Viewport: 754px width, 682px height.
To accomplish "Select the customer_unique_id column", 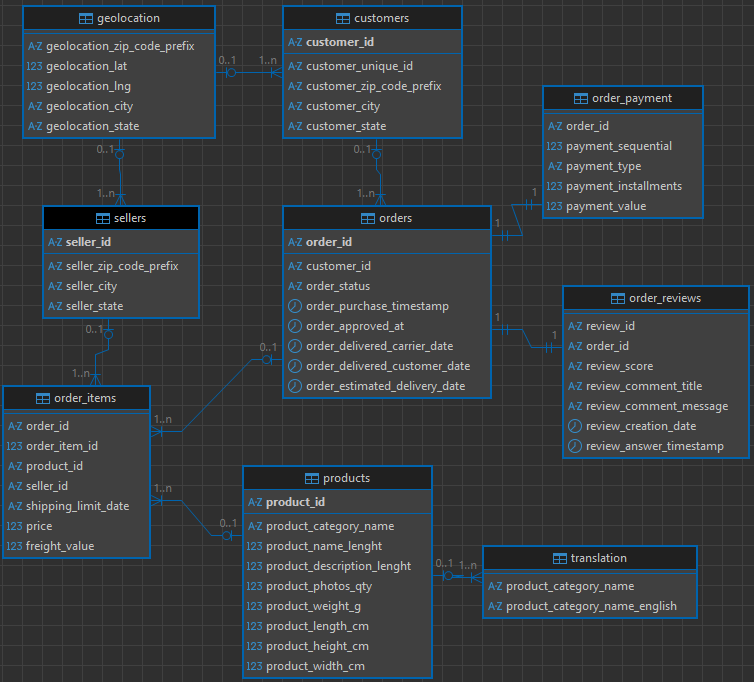I will tap(359, 66).
